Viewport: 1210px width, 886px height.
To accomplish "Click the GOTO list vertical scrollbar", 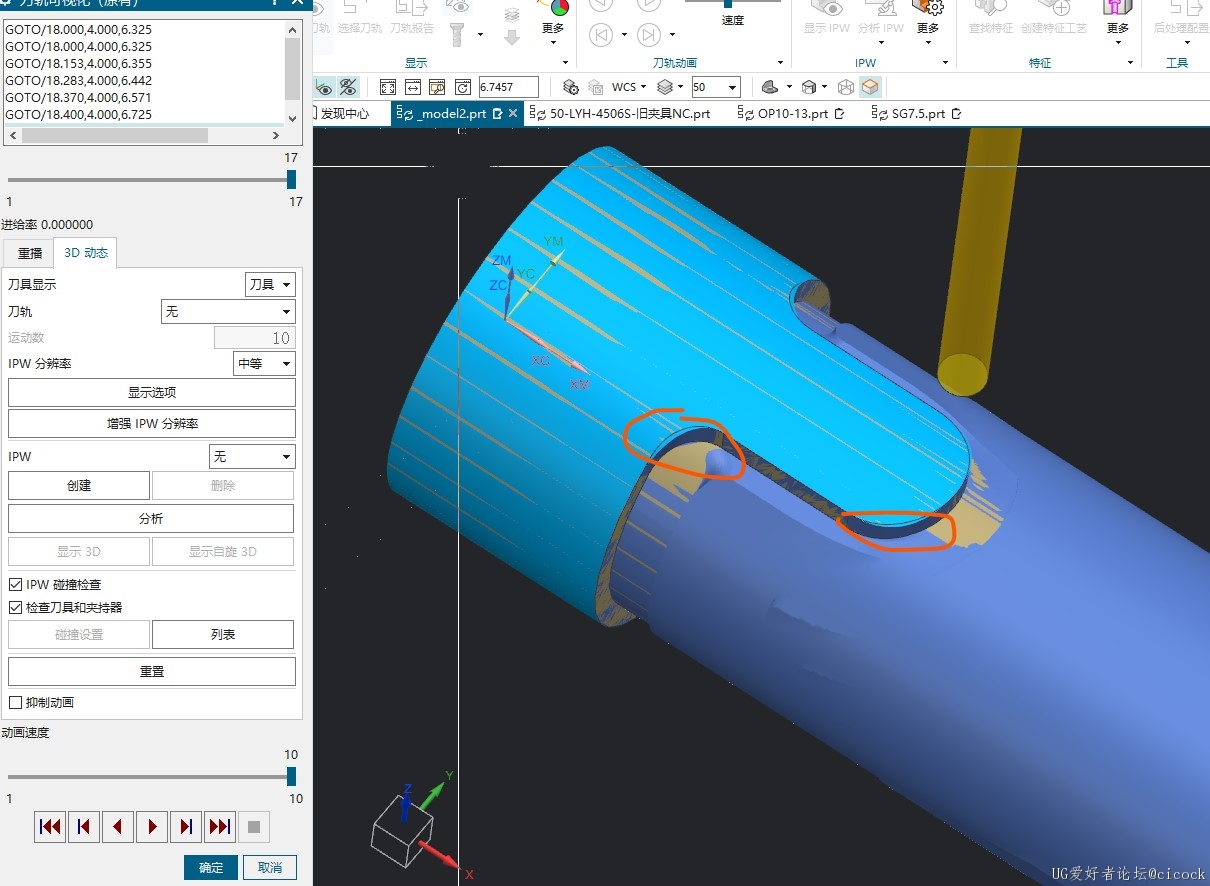I will [x=292, y=73].
